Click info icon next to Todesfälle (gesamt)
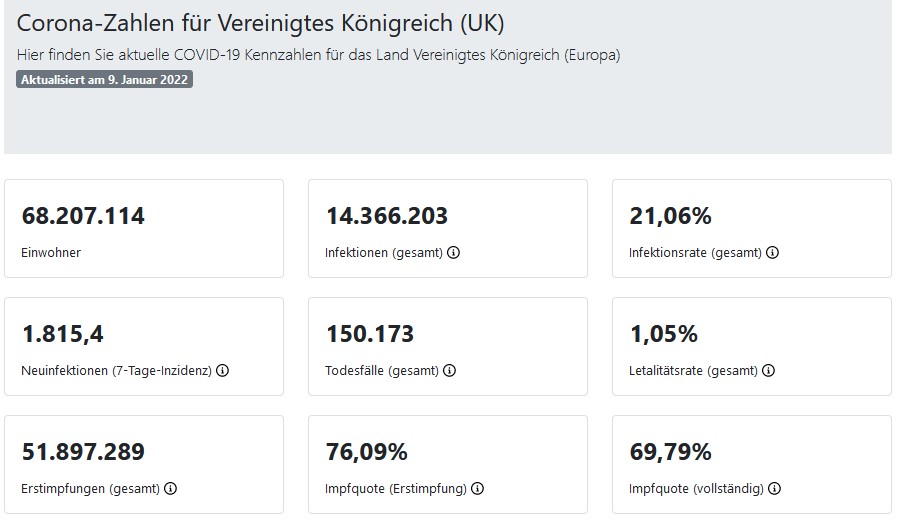 [450, 371]
